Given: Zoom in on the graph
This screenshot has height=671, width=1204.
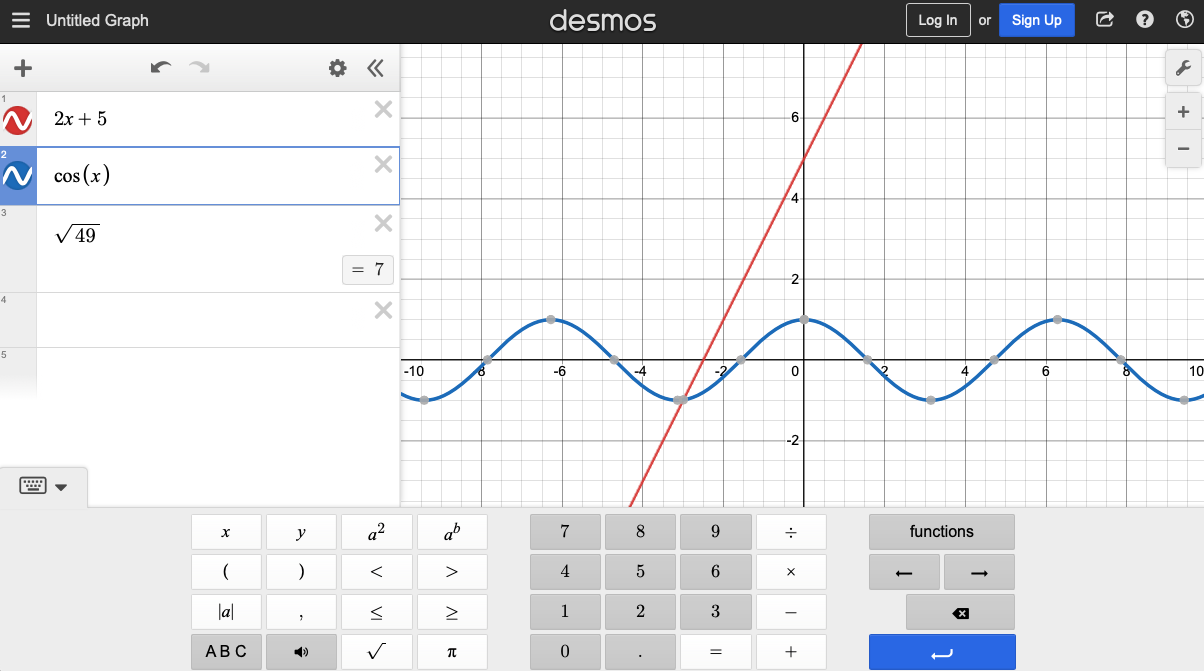Looking at the screenshot, I should [1183, 112].
